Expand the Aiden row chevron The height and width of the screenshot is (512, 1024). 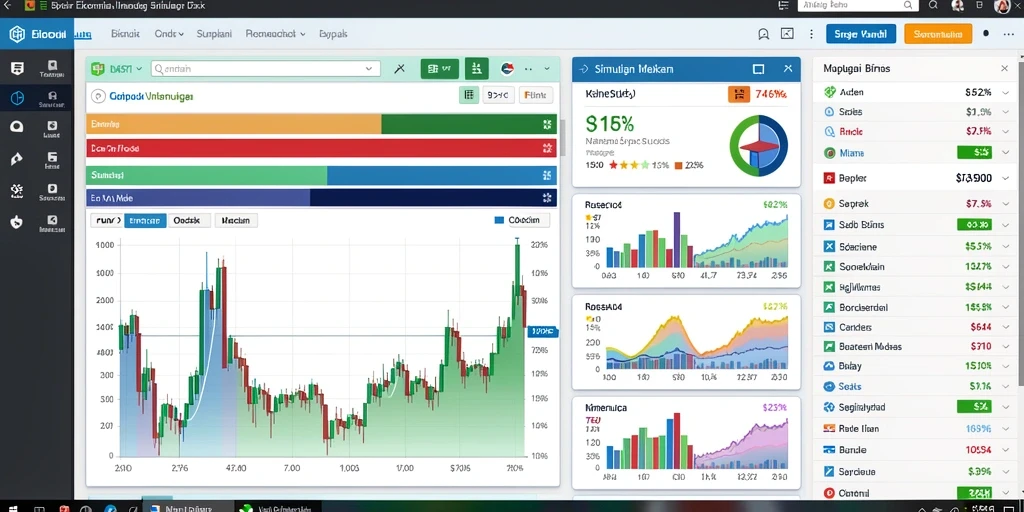pos(1005,93)
